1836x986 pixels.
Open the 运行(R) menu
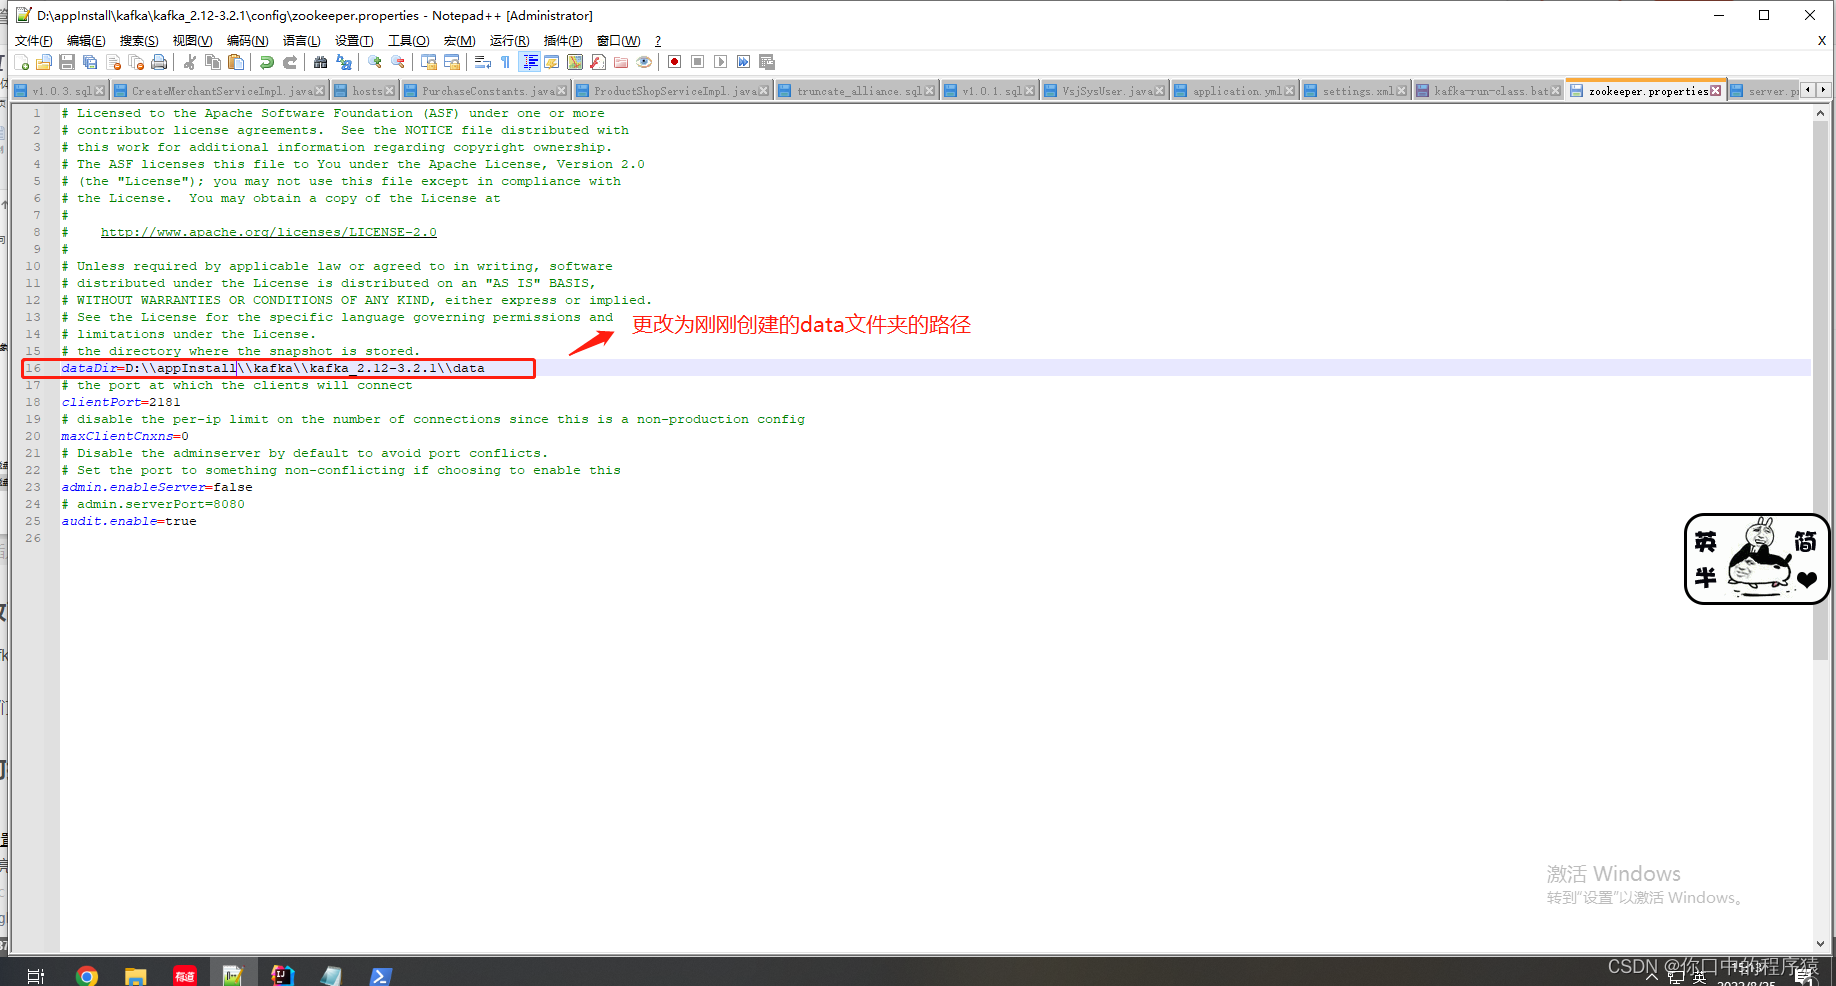509,41
